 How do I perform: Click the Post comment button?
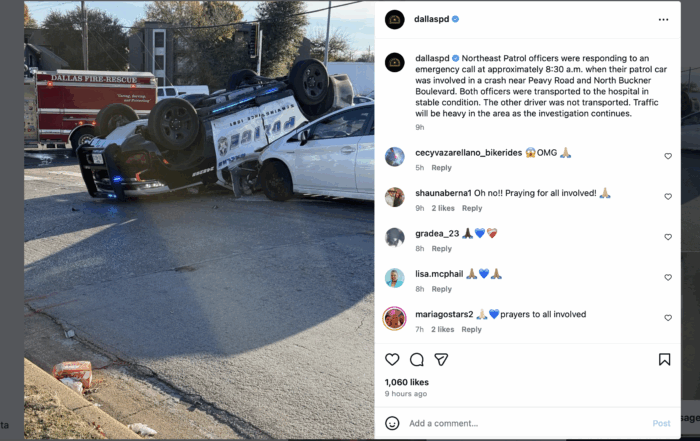pos(661,423)
